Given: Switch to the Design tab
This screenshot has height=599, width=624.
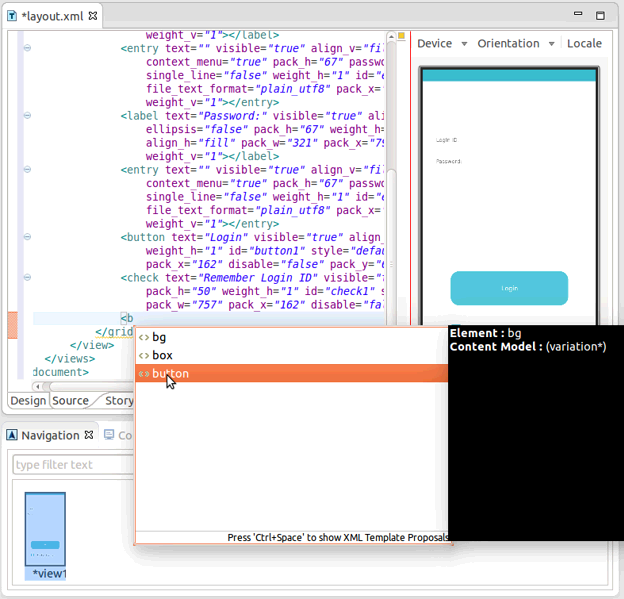Looking at the screenshot, I should (x=28, y=400).
